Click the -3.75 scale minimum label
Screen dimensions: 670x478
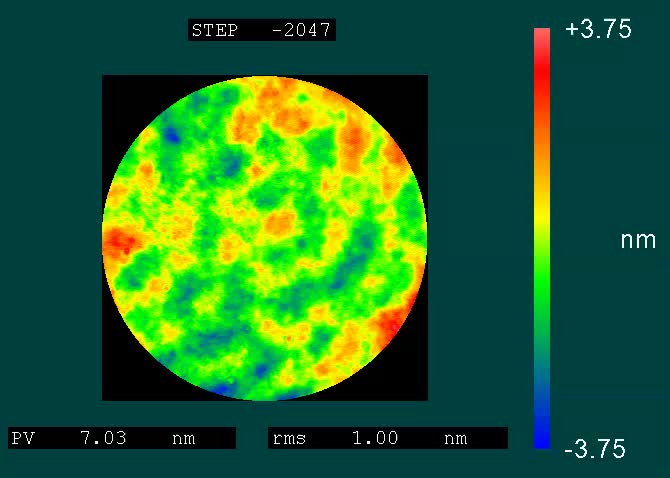point(595,450)
